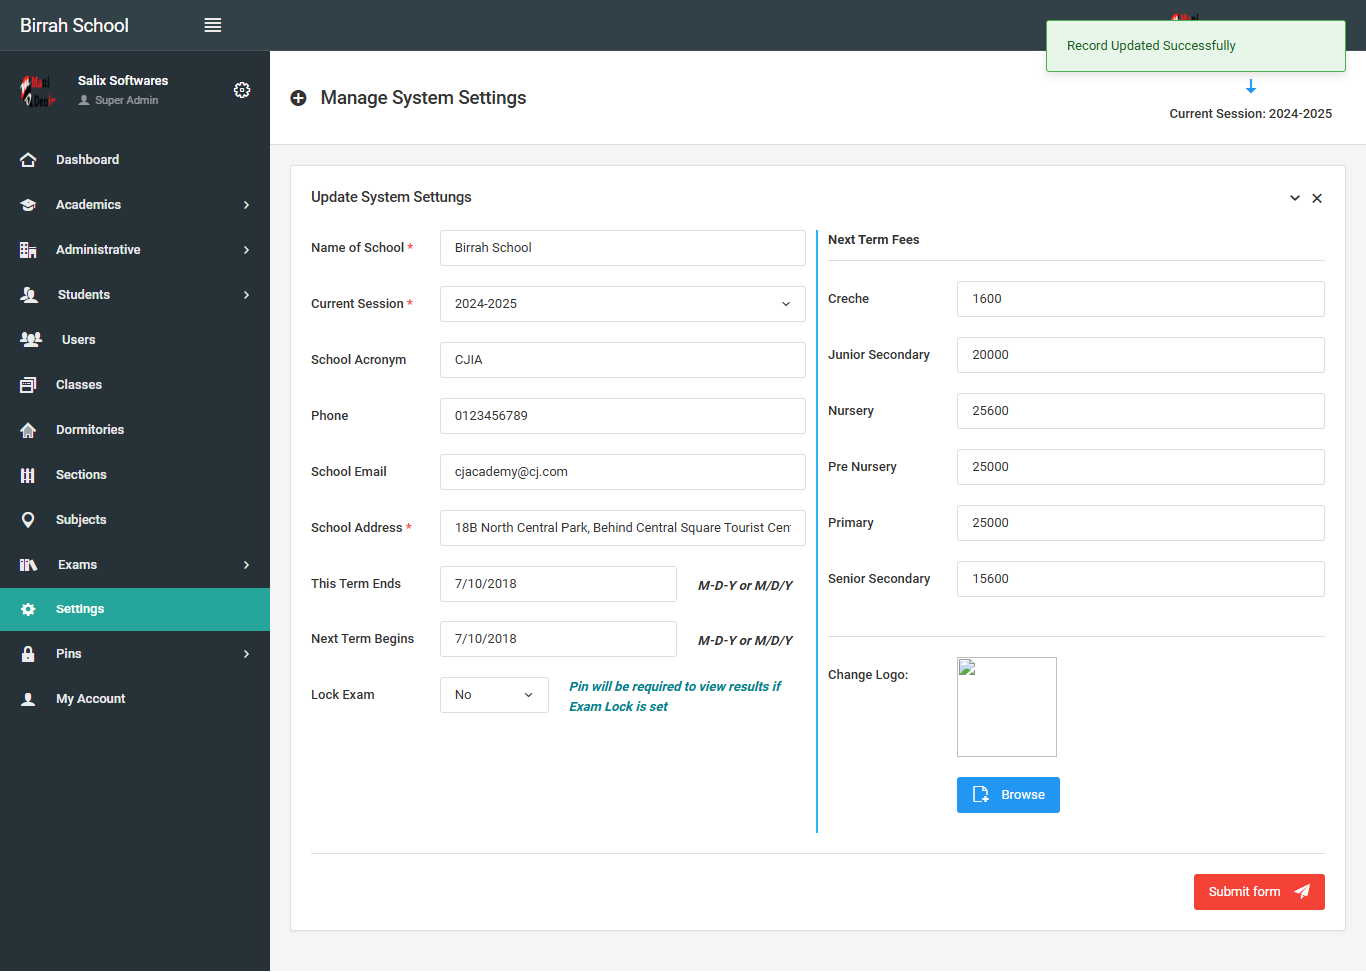Click the Pre Nursery fee field
The height and width of the screenshot is (972, 1366).
(1141, 467)
